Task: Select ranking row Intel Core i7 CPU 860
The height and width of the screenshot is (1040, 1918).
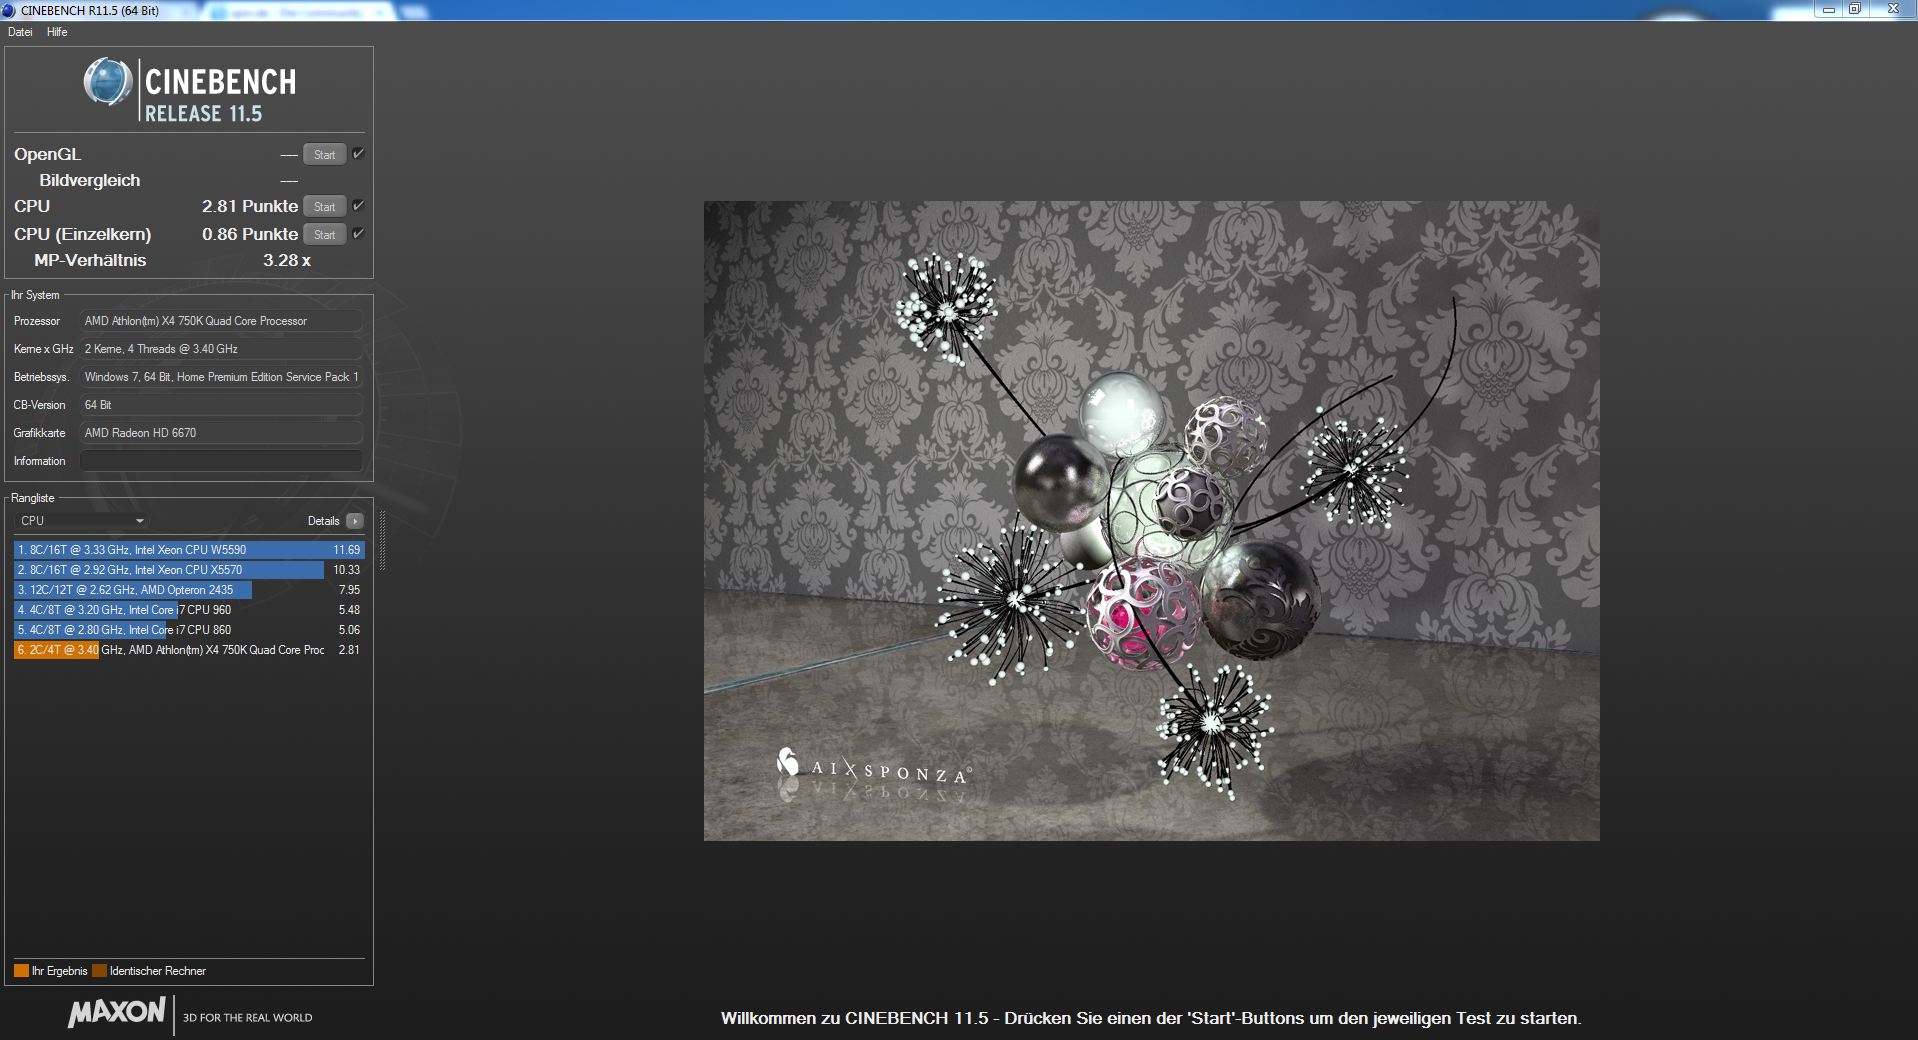Action: pyautogui.click(x=189, y=630)
